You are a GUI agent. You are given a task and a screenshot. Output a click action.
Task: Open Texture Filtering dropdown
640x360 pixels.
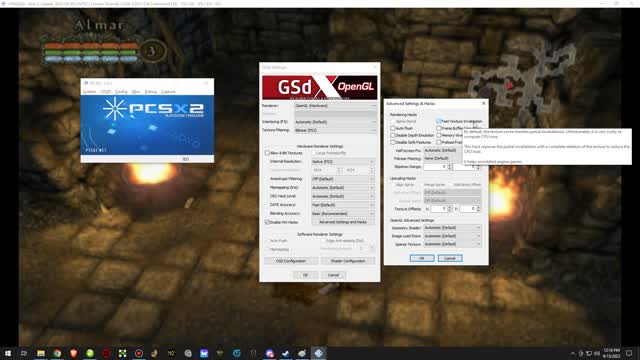click(336, 130)
